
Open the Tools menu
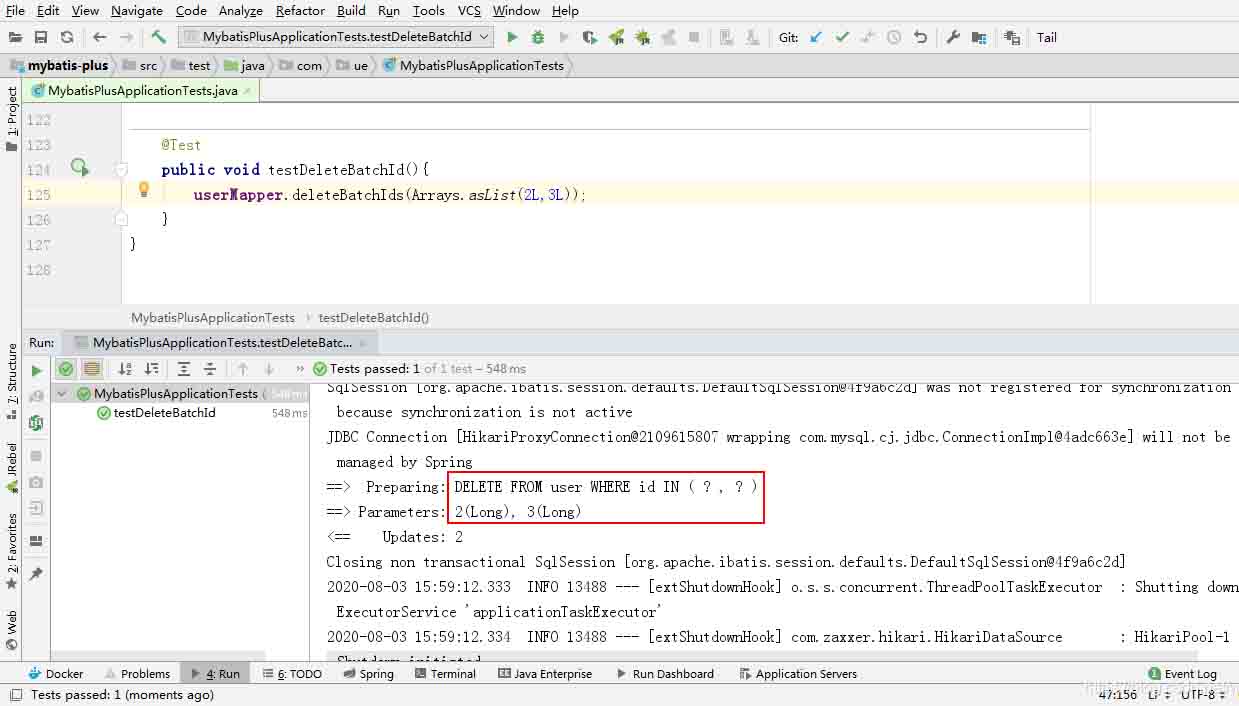(x=428, y=10)
